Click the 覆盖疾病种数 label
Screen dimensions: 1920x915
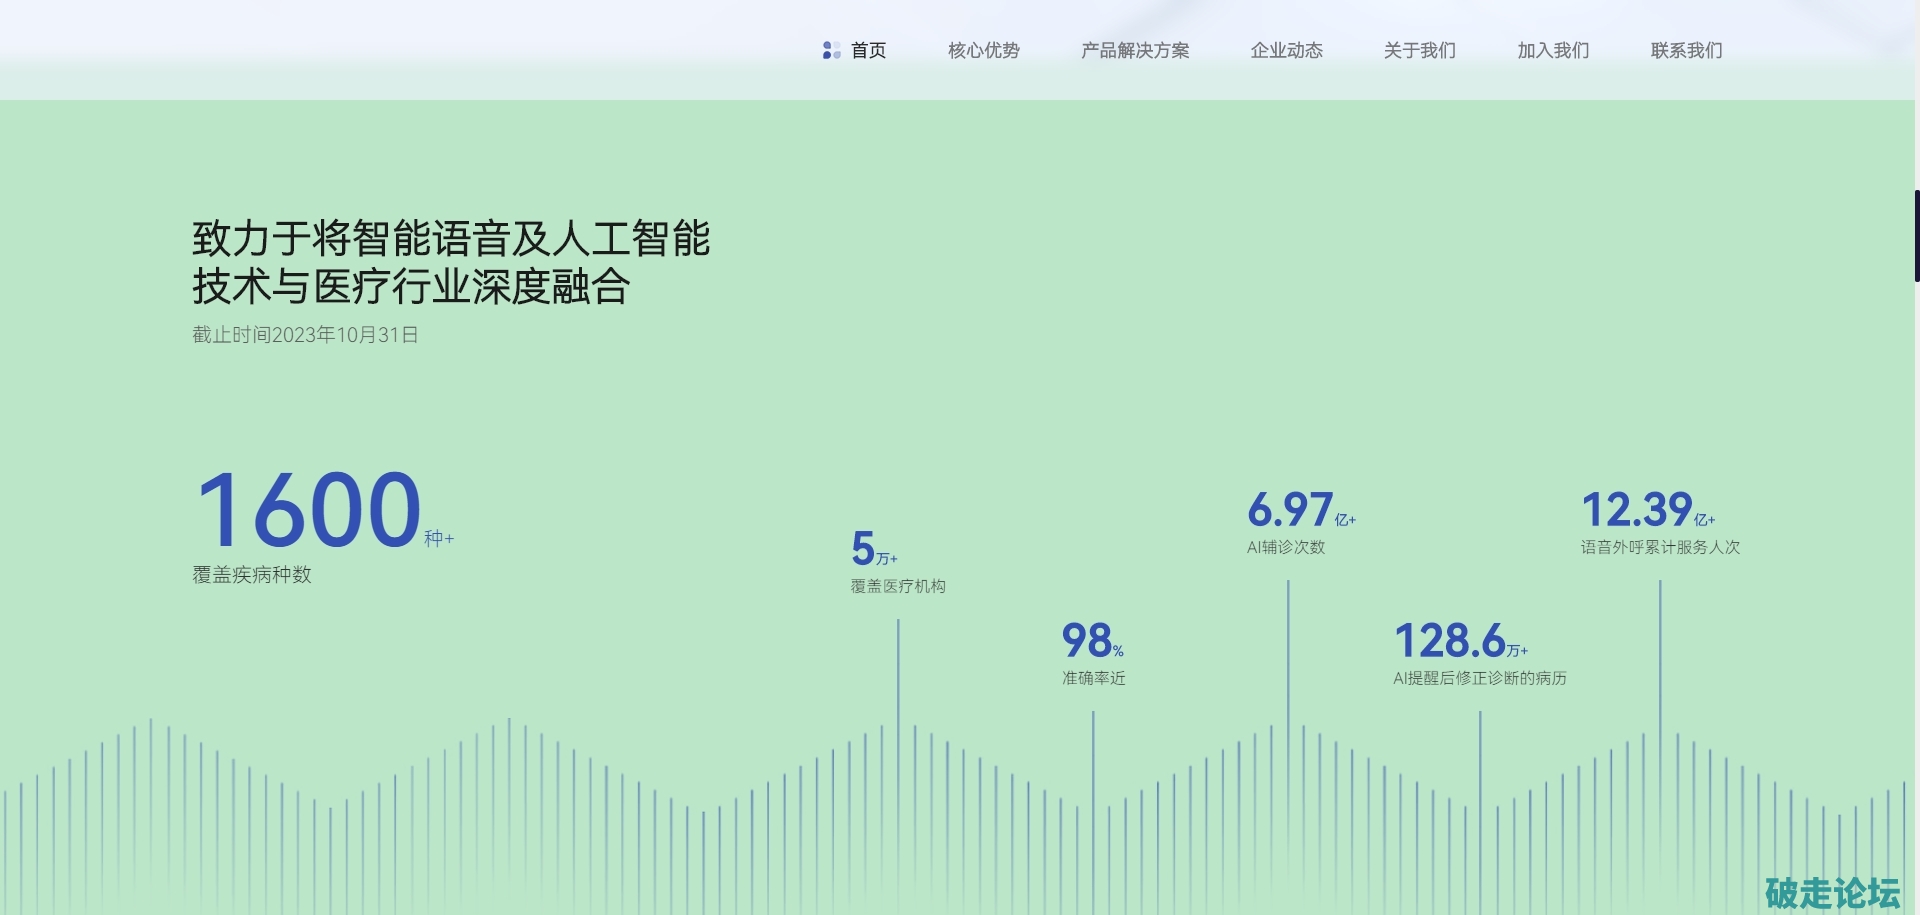tap(252, 575)
